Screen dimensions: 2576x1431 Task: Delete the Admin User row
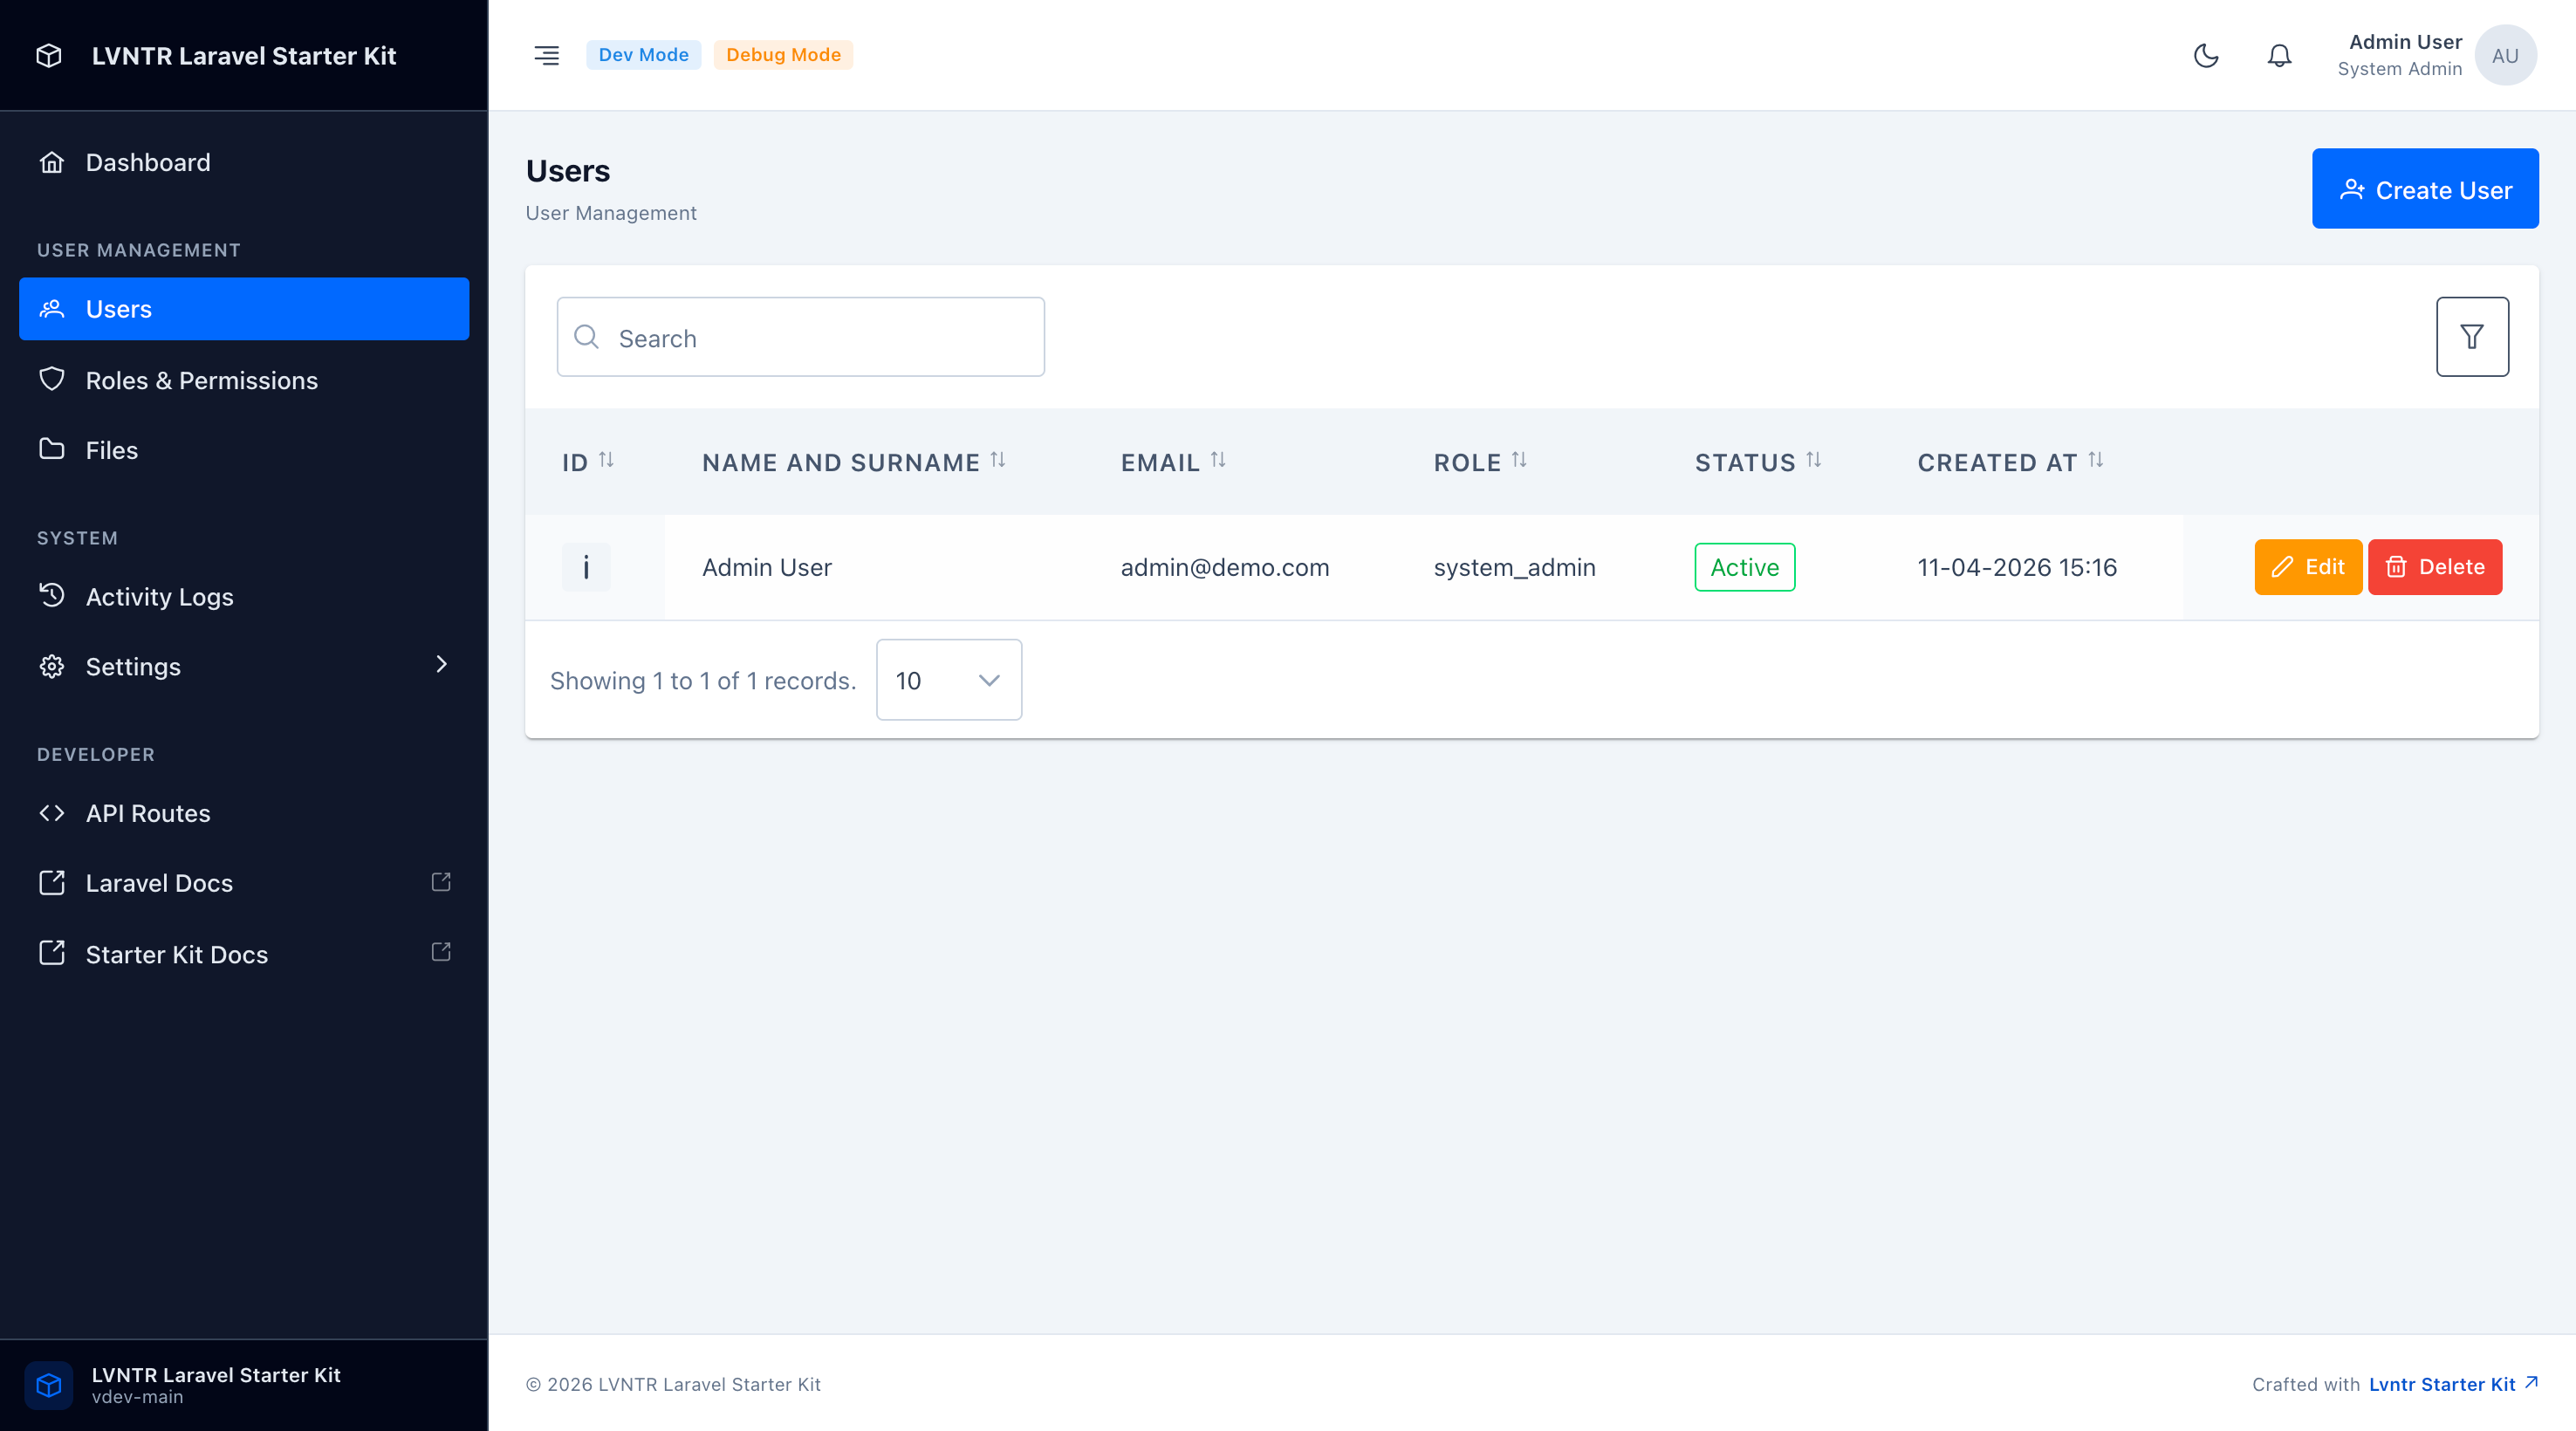click(2434, 567)
